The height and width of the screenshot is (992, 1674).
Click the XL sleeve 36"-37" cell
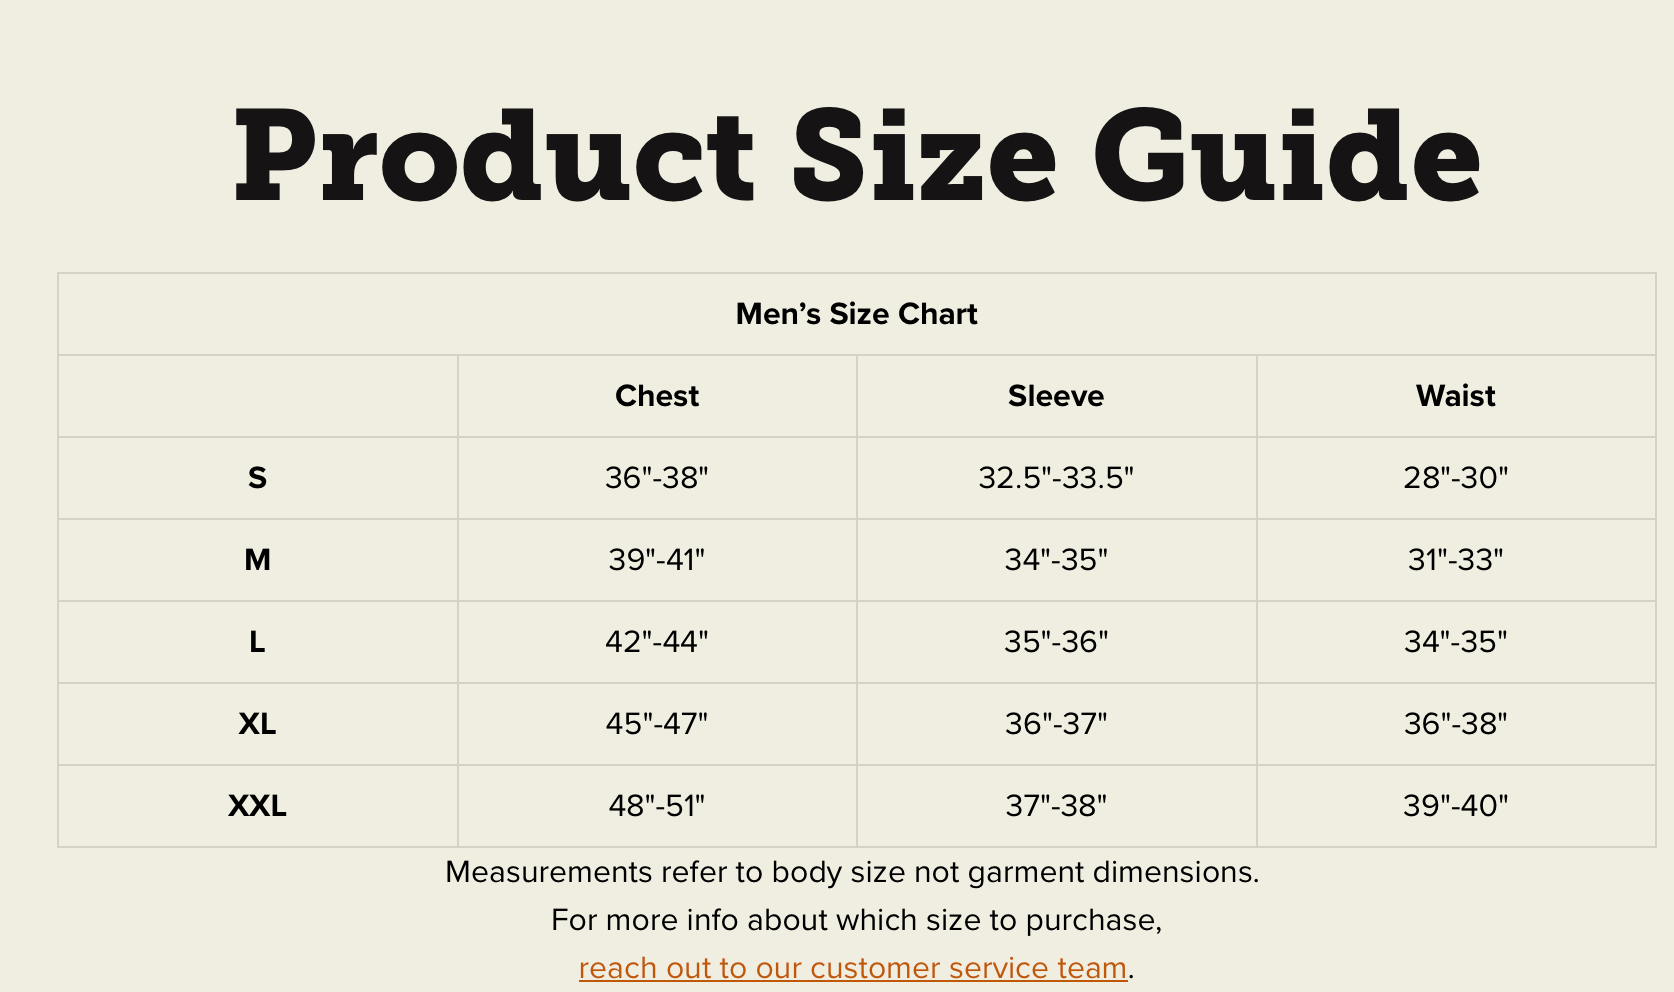1056,724
